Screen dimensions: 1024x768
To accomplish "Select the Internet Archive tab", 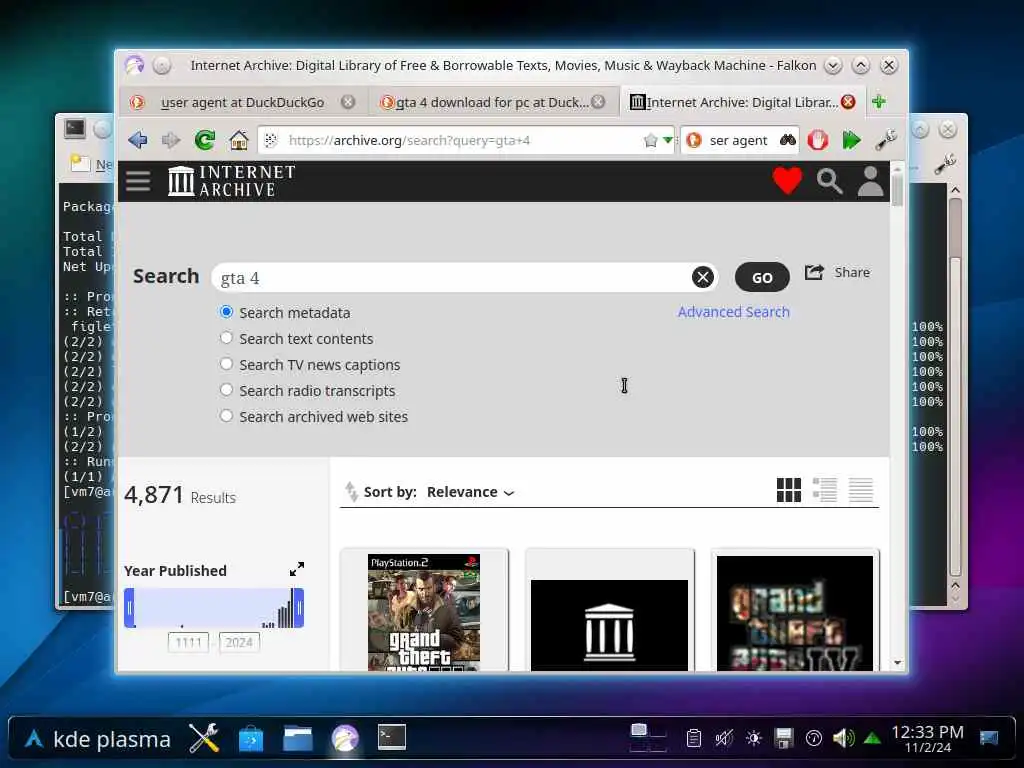I will (x=743, y=103).
